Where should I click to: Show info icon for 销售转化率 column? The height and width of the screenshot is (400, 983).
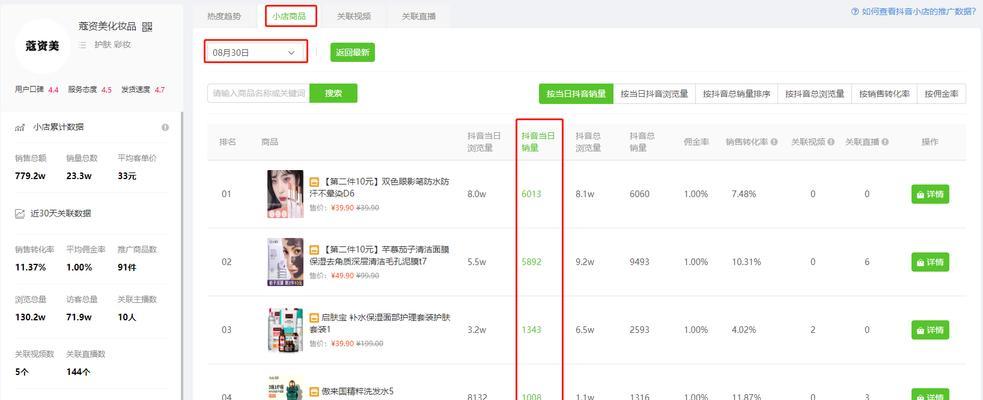point(774,142)
